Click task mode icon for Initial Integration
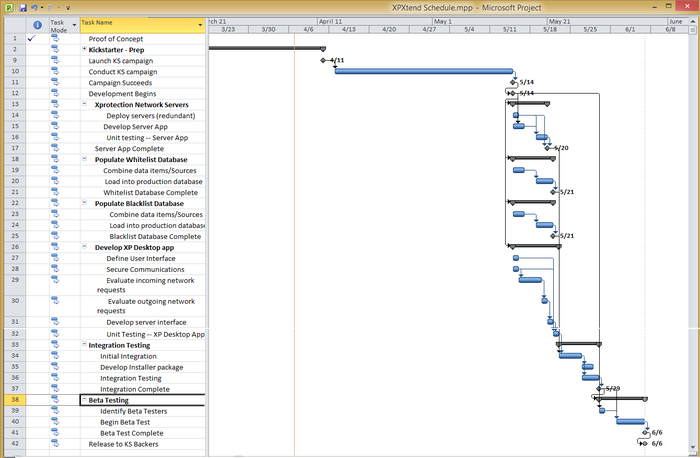 tap(55, 356)
